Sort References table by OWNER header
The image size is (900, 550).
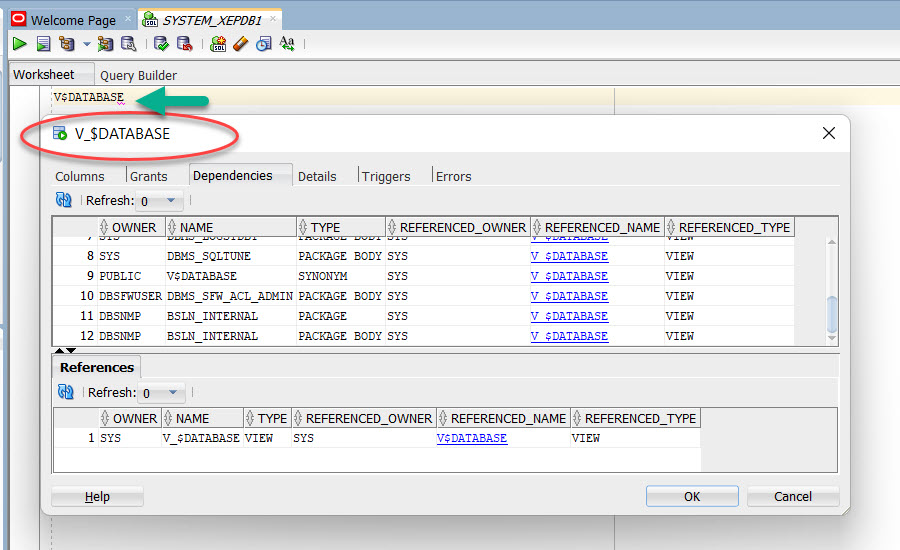(130, 419)
